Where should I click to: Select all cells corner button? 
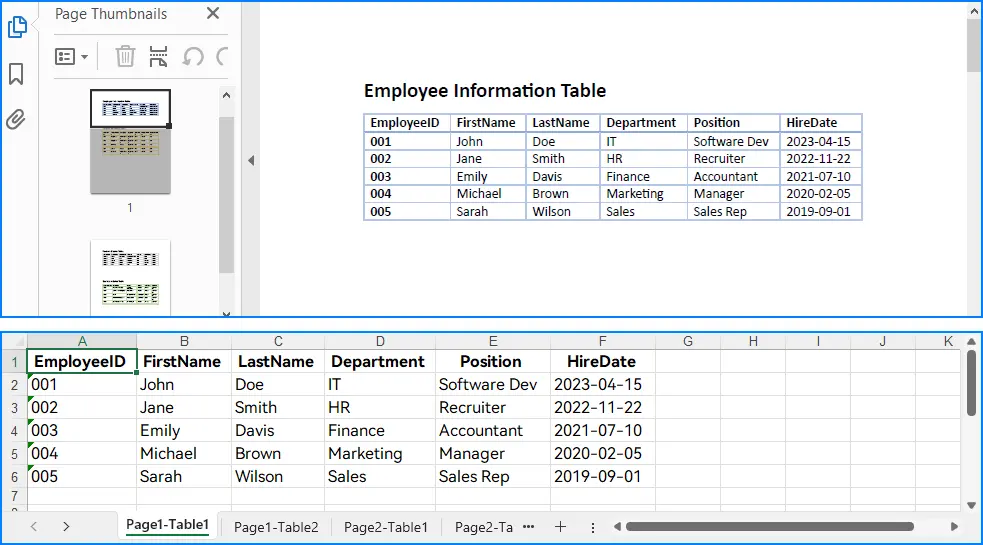pyautogui.click(x=14, y=341)
